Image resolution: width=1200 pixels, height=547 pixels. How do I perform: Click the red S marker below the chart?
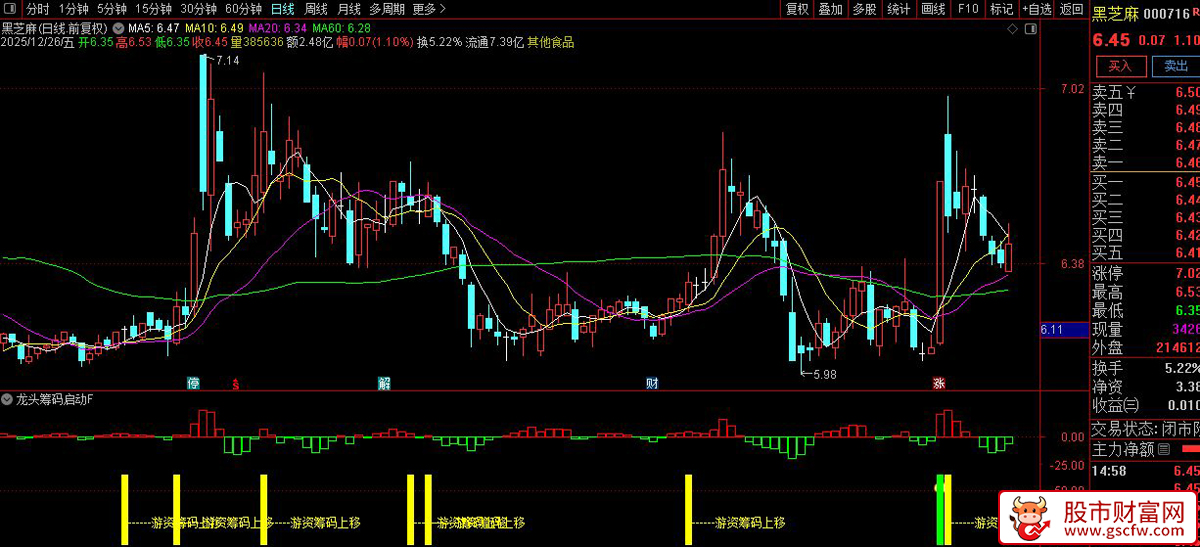click(x=235, y=383)
